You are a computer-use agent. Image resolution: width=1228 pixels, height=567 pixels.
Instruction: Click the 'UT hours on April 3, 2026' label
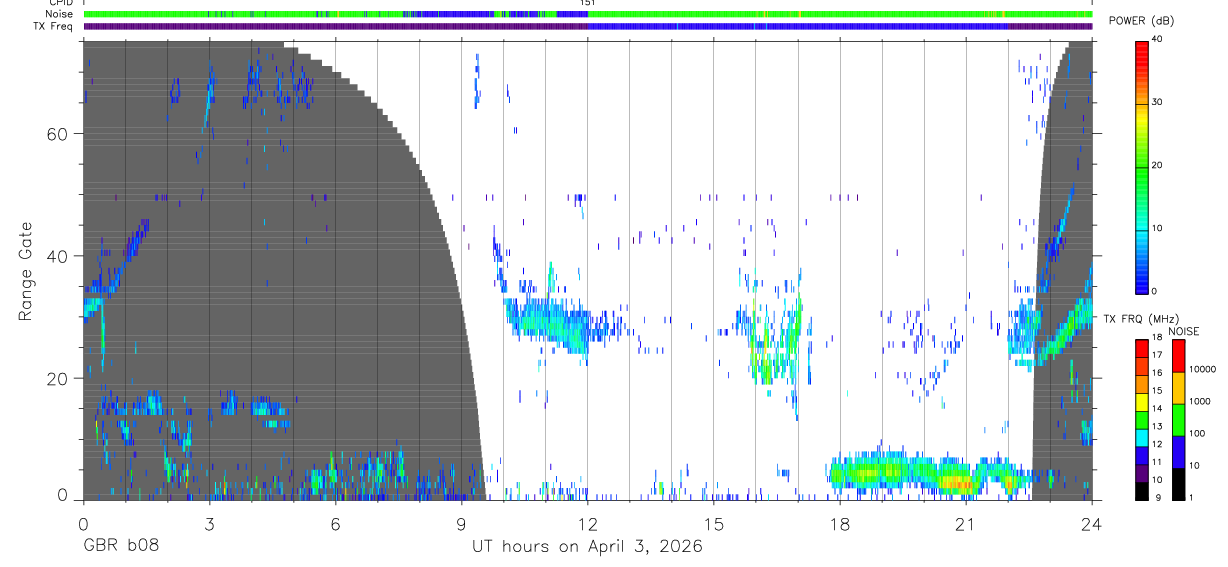click(587, 547)
